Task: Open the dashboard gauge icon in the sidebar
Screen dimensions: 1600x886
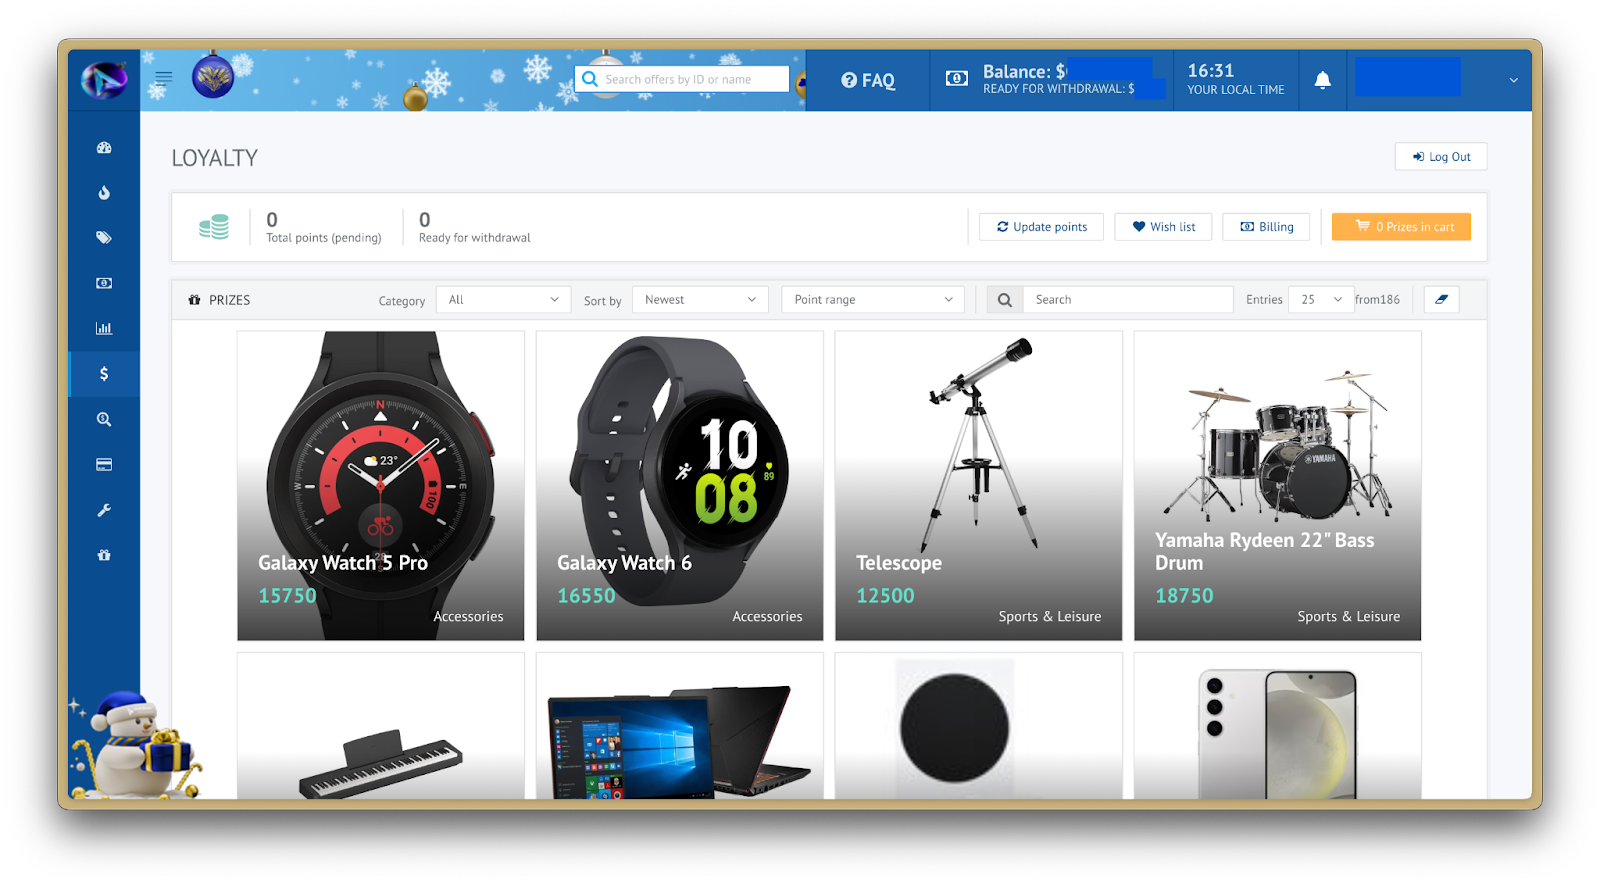Action: (104, 148)
